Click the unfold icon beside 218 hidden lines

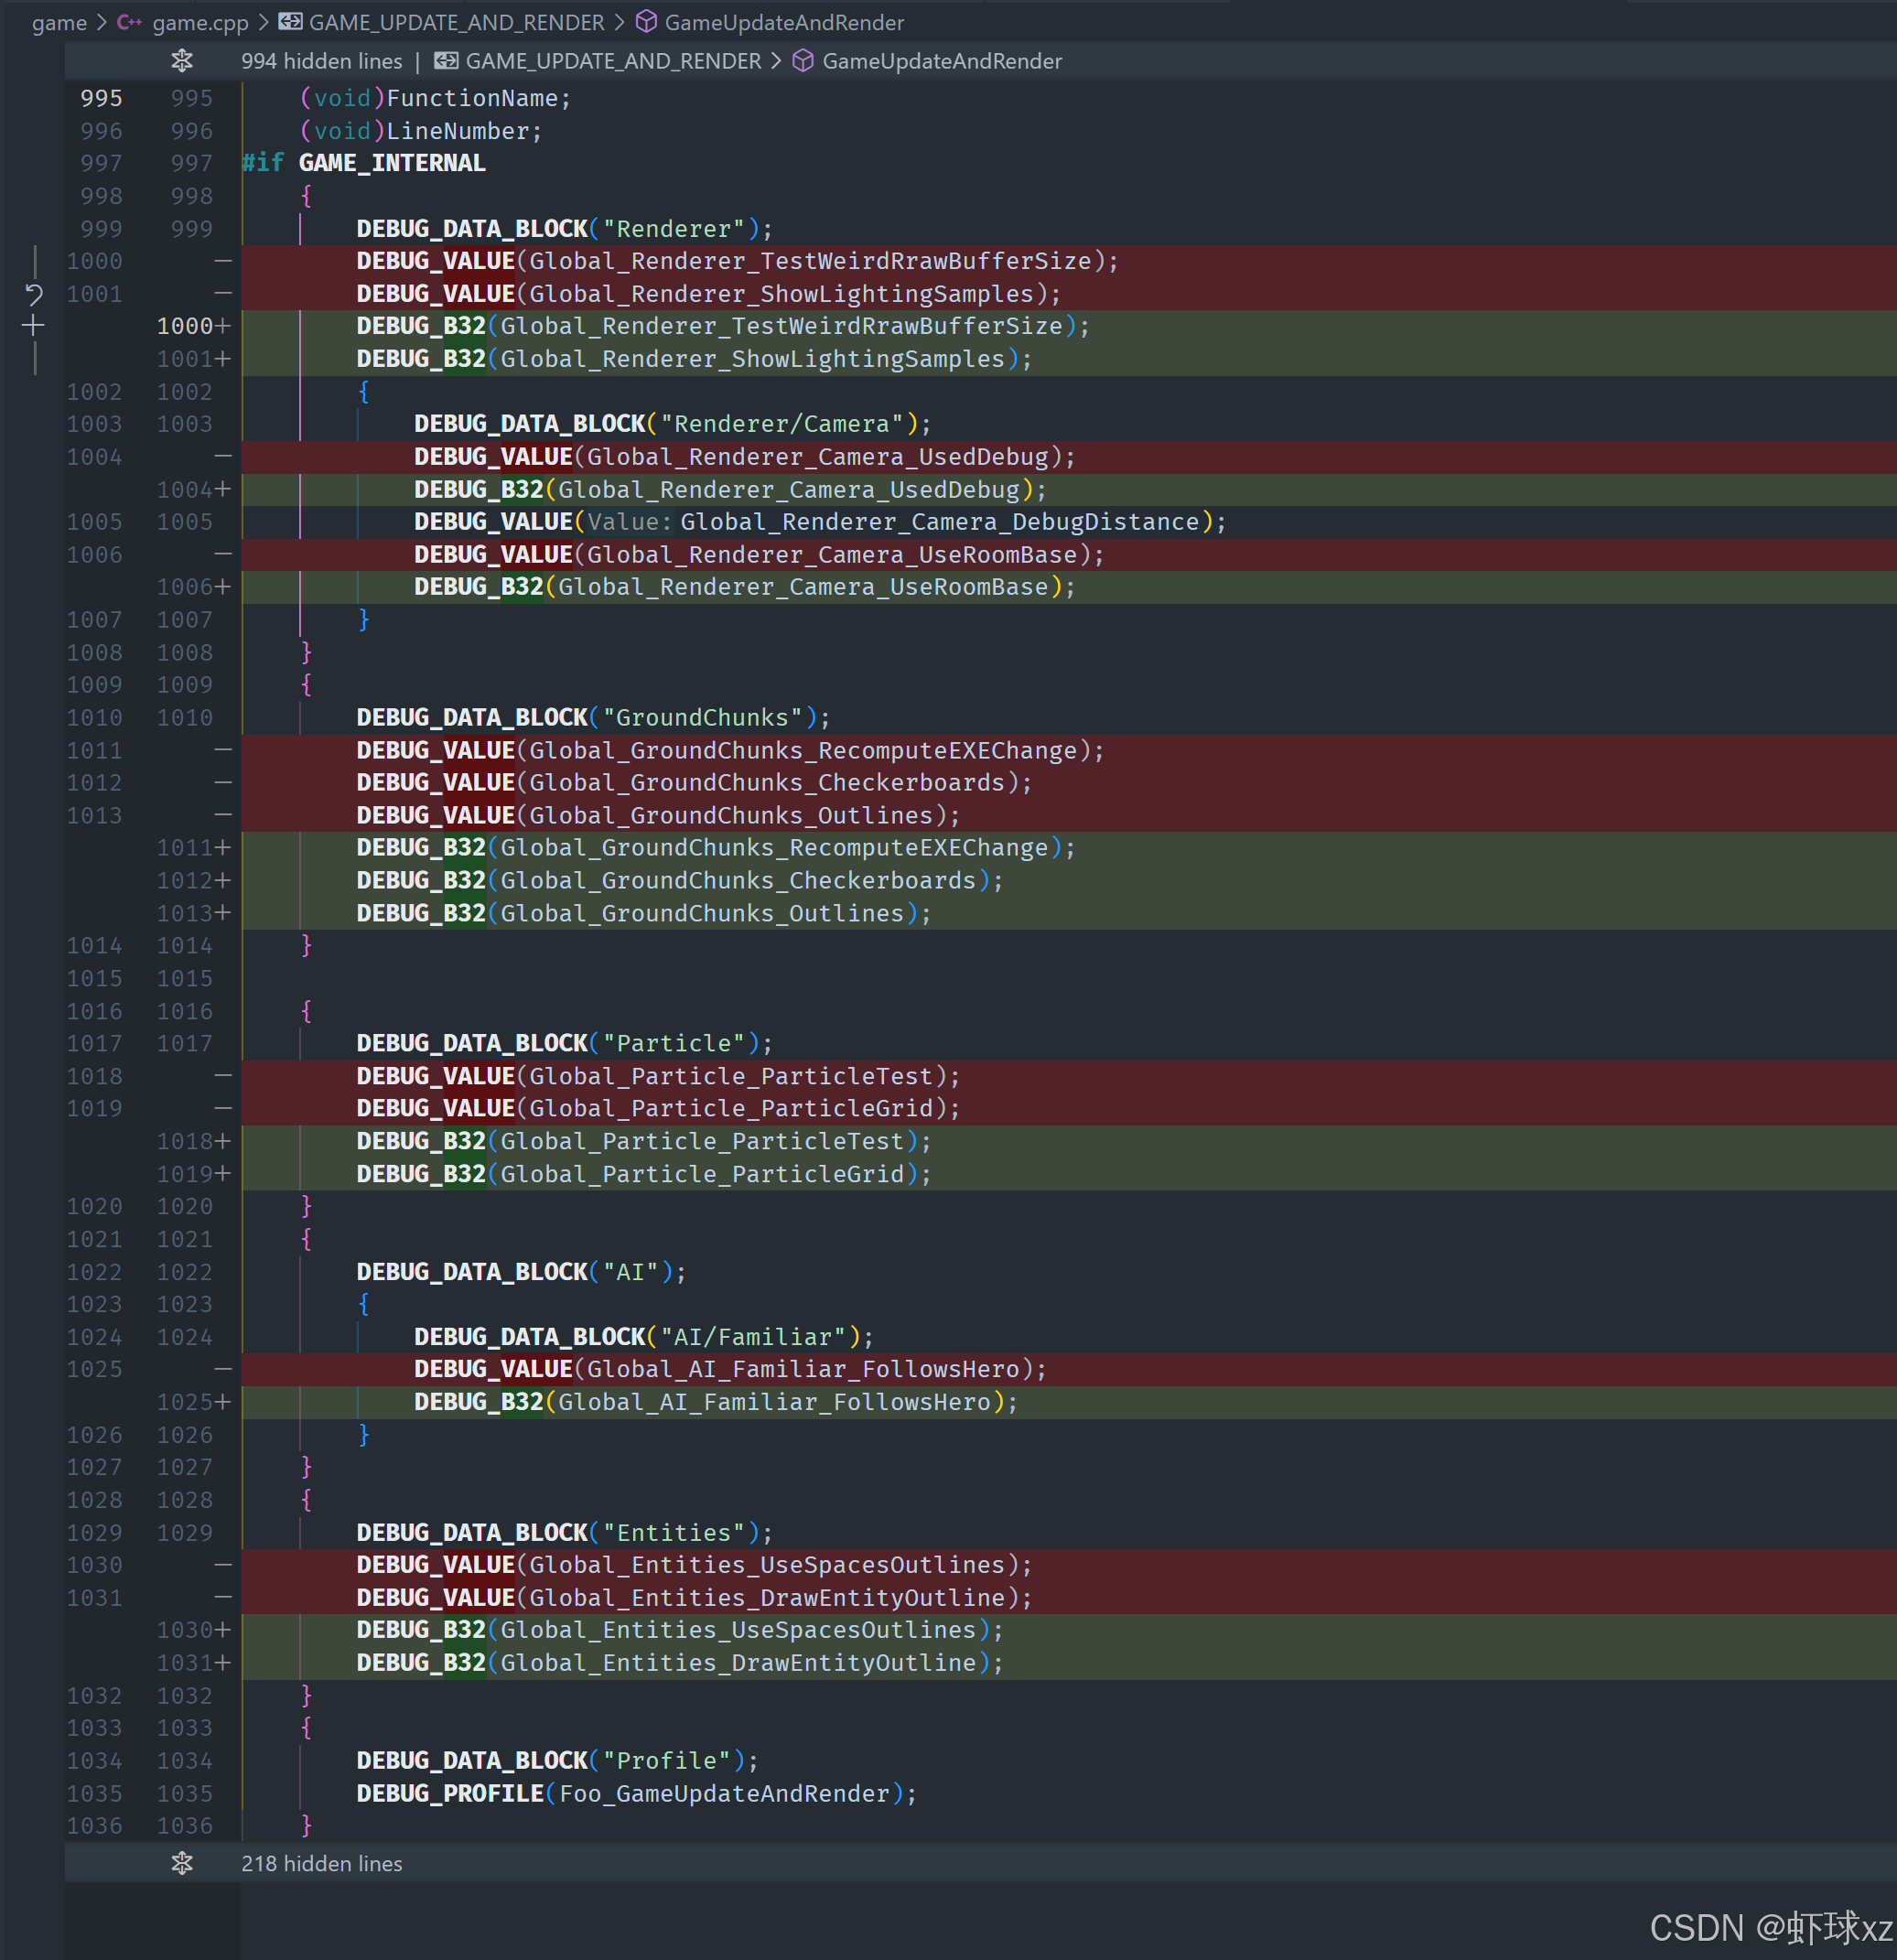[x=182, y=1863]
